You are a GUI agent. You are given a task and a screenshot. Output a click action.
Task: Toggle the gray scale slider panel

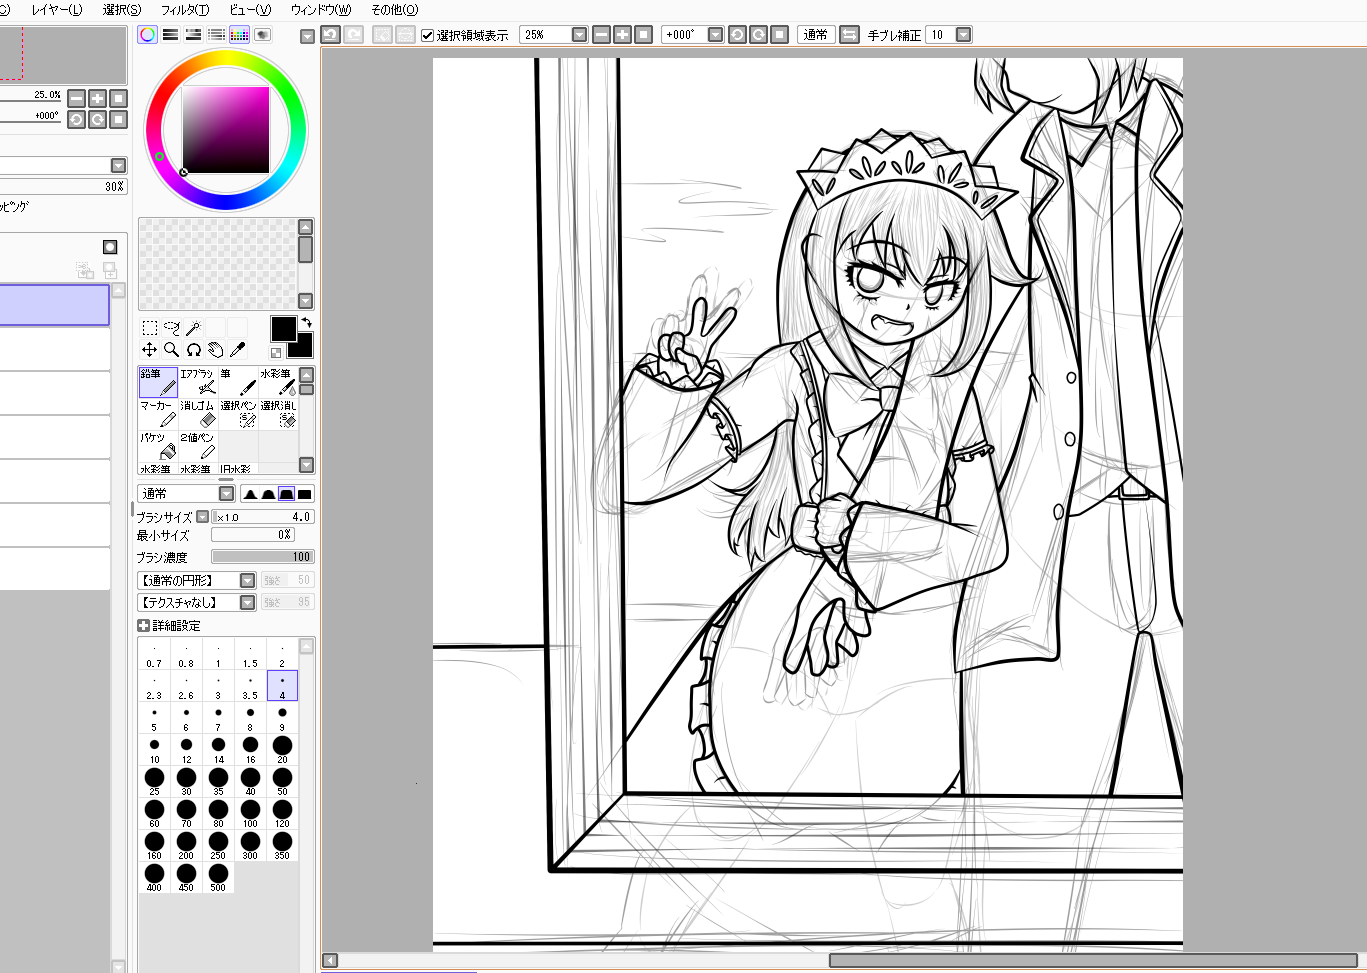[216, 34]
